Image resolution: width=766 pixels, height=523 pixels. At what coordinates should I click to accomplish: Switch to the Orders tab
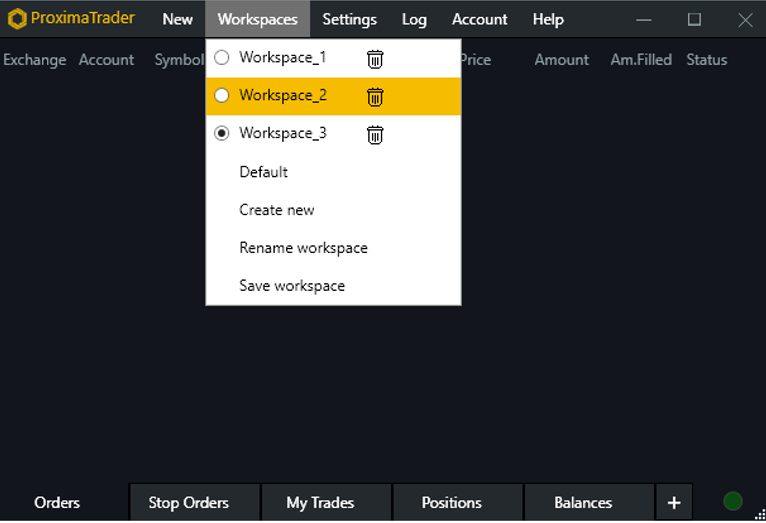point(57,502)
